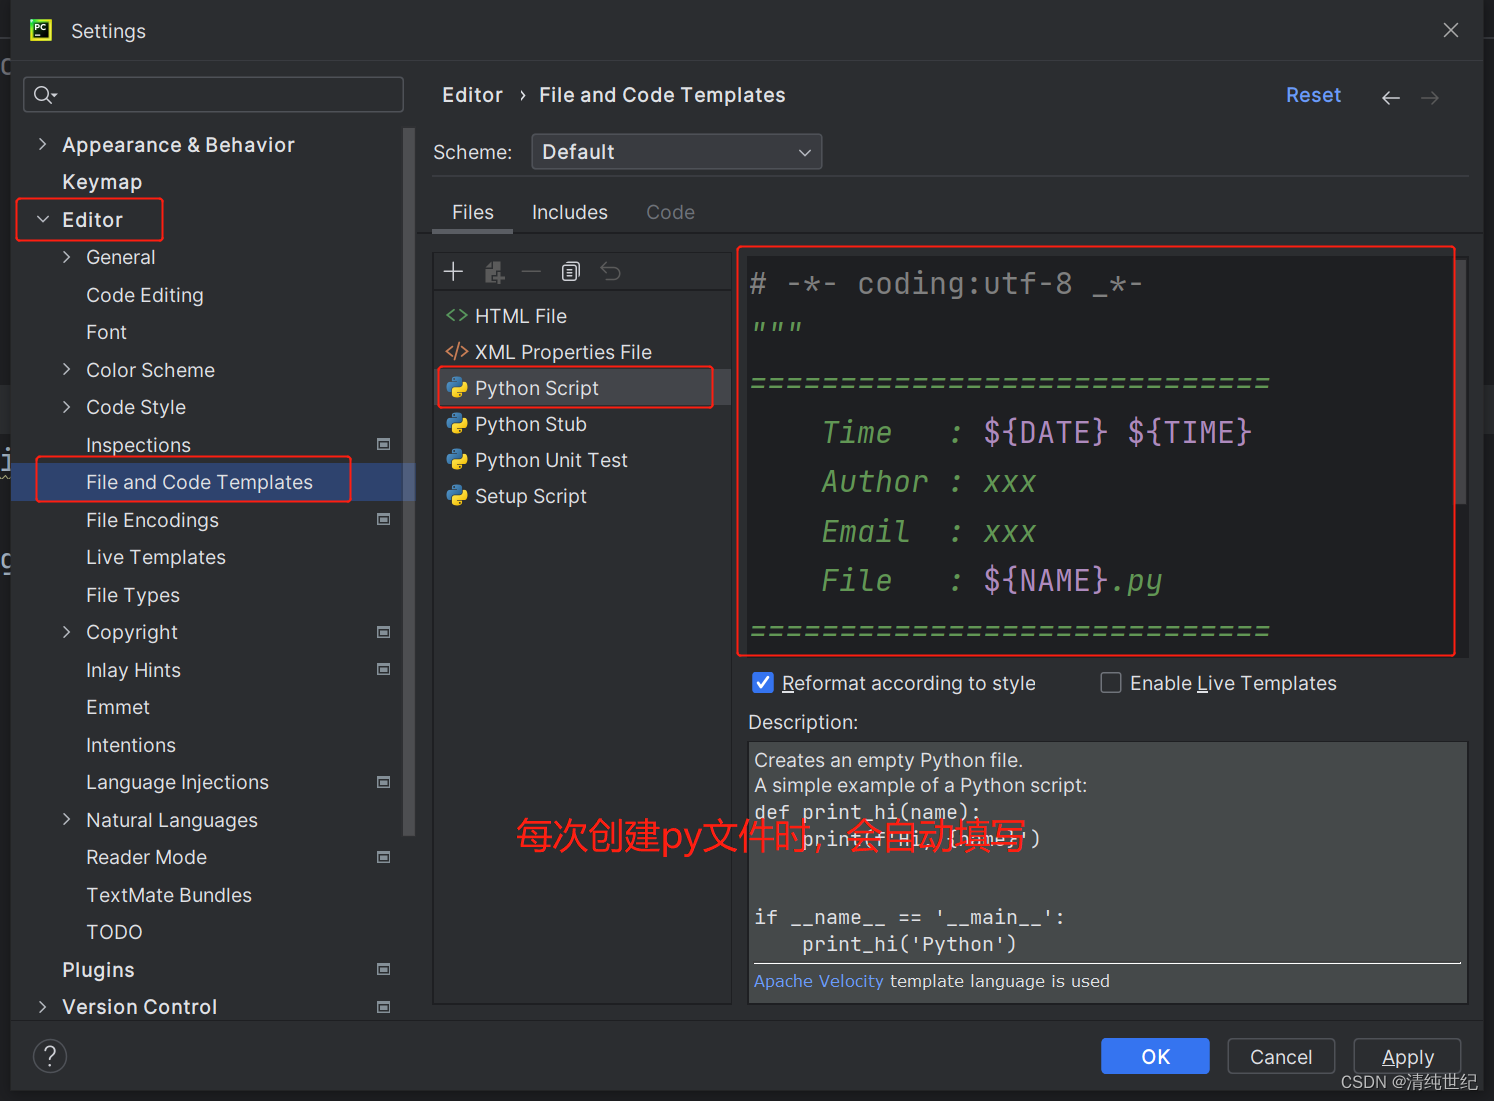Click the Setup Script python icon

click(x=457, y=496)
